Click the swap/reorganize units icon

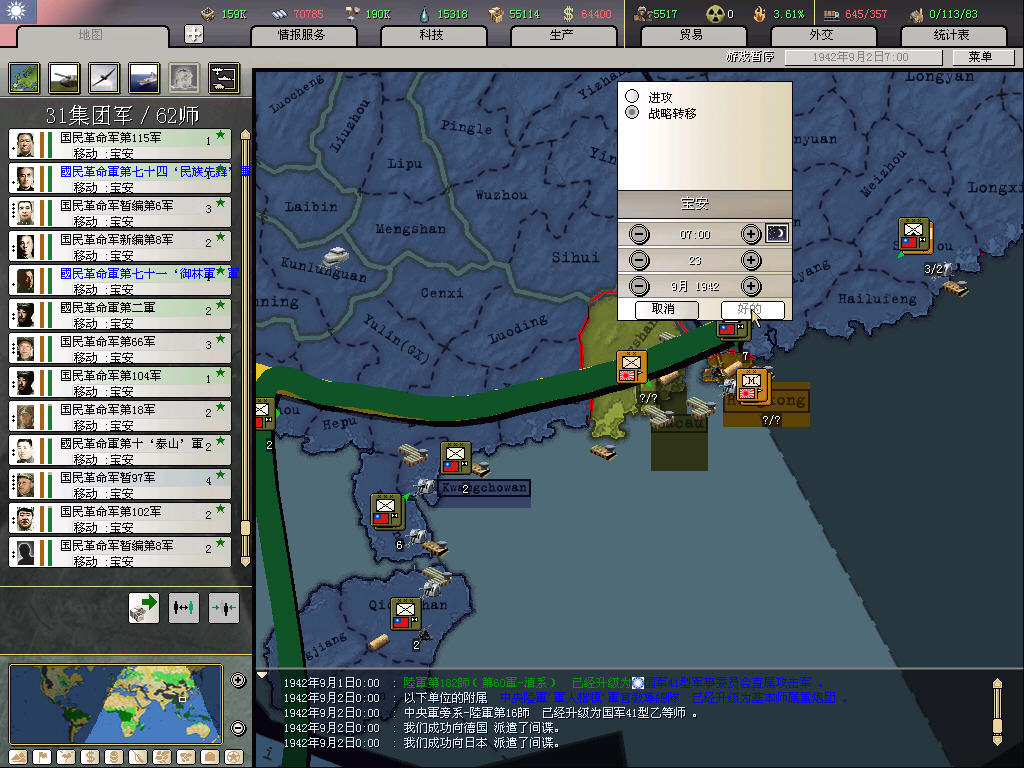click(184, 608)
